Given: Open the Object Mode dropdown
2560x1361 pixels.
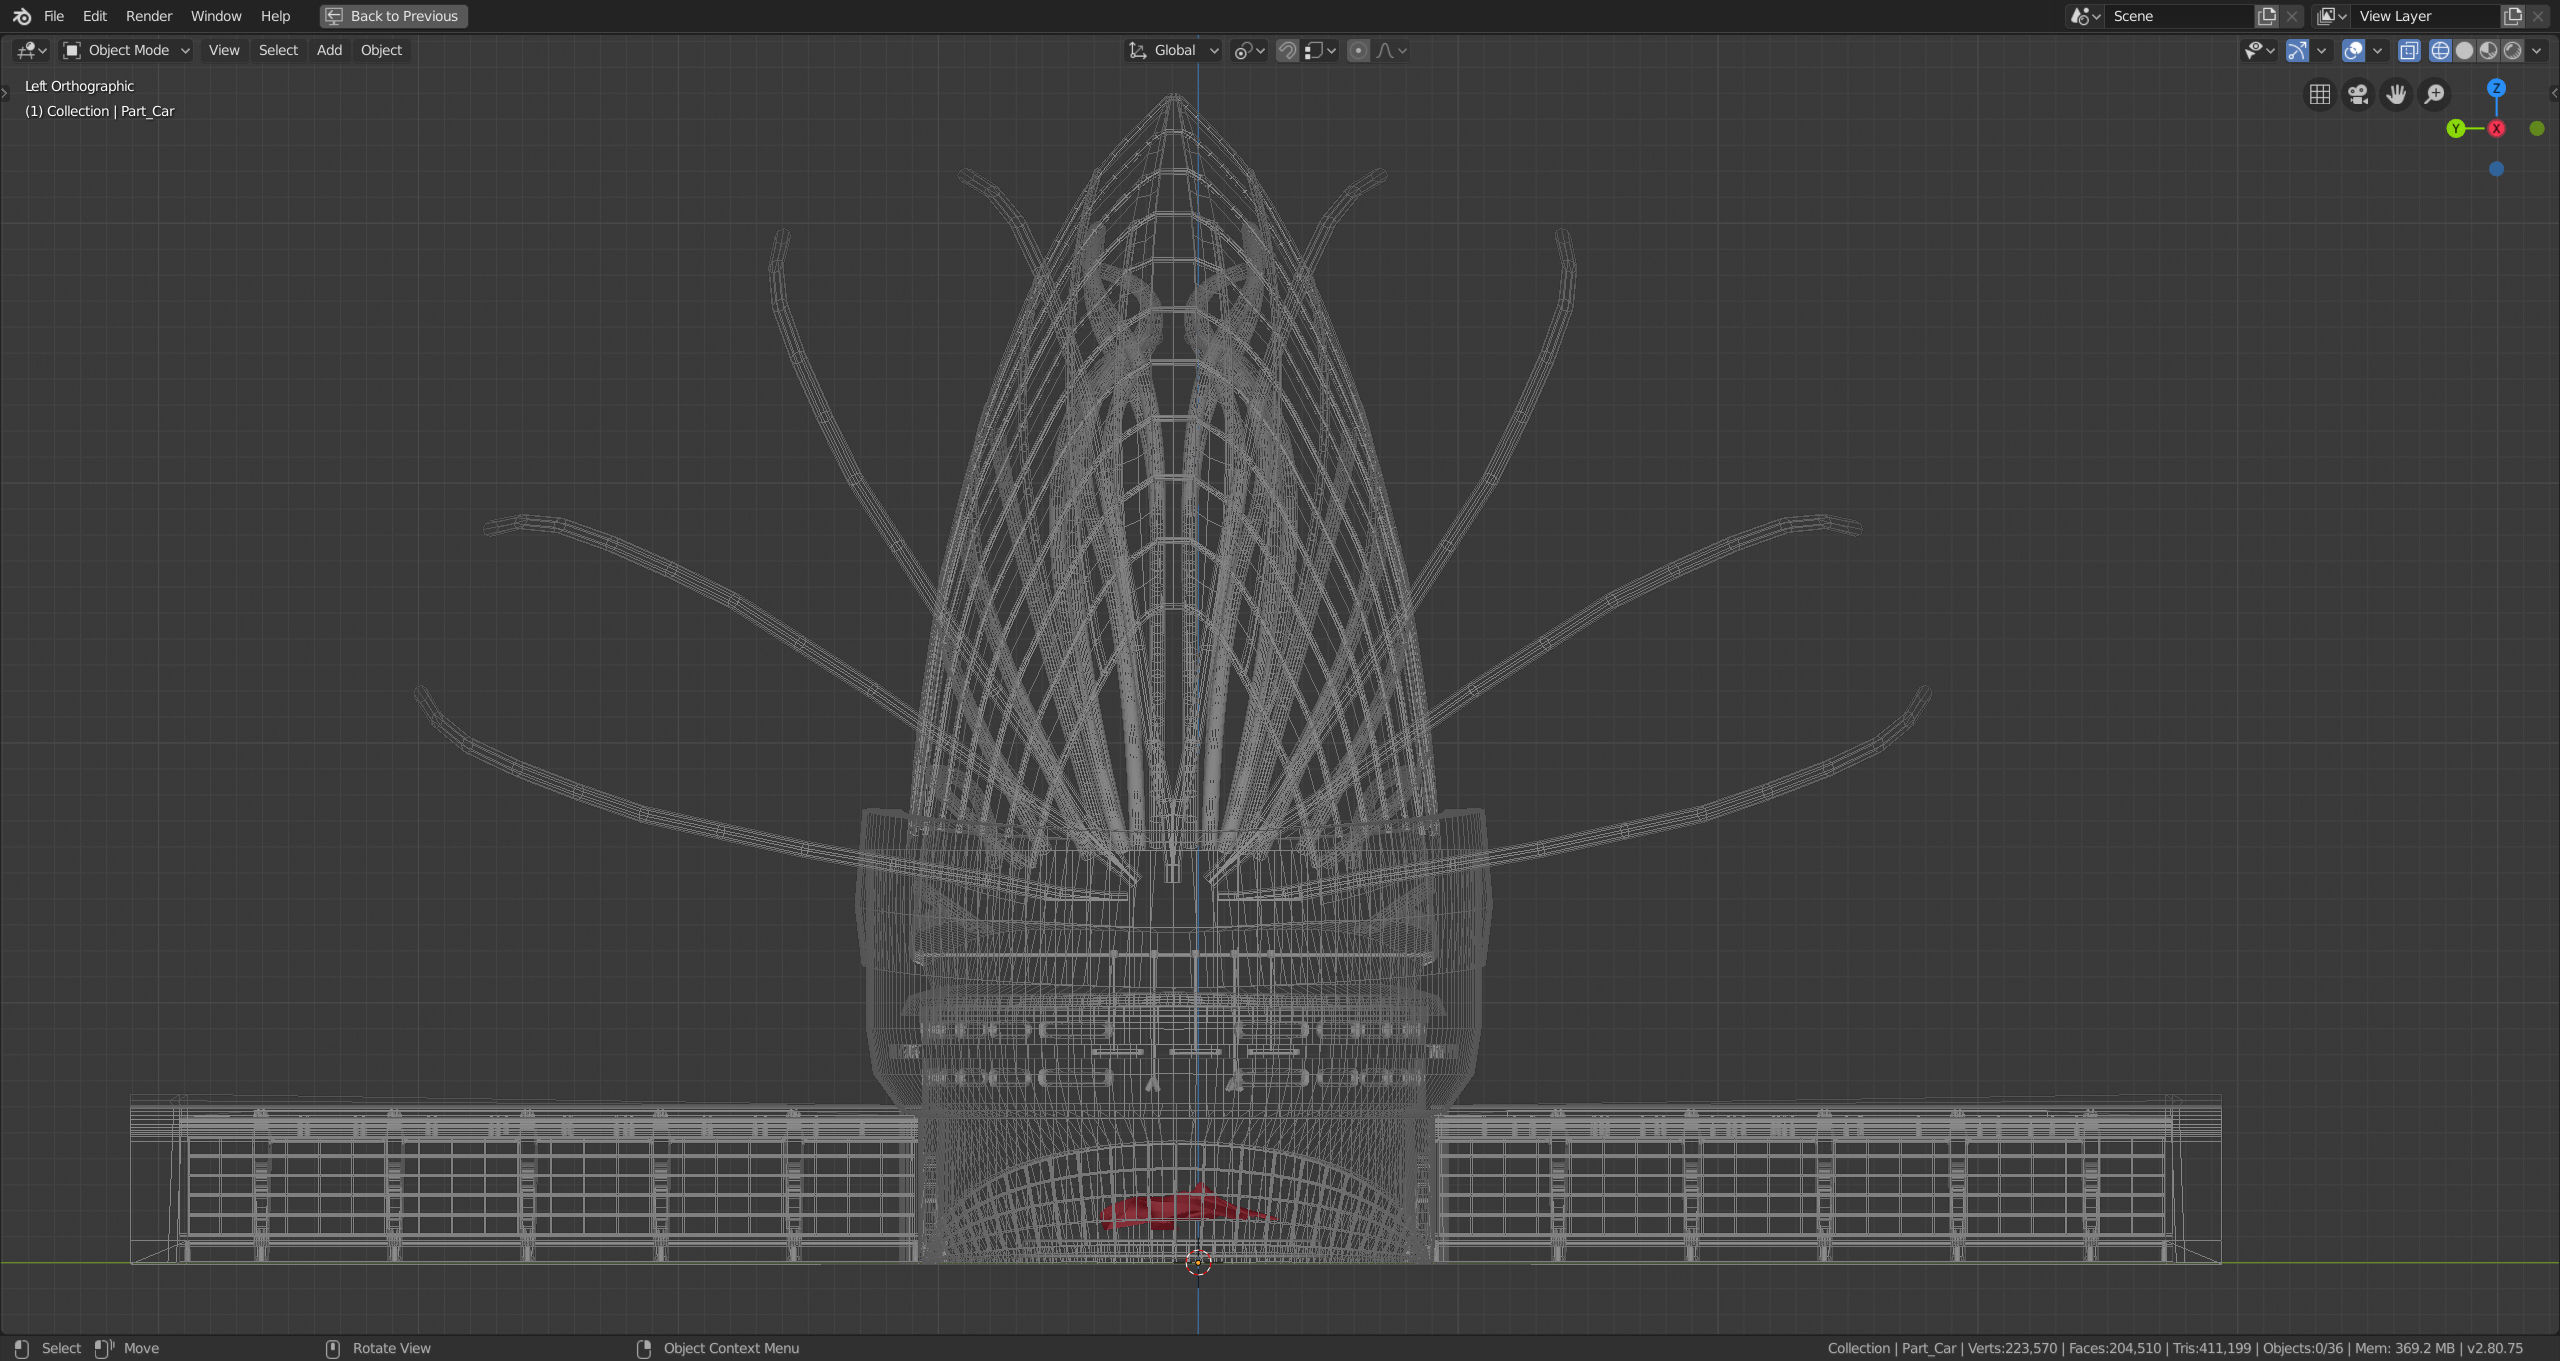Looking at the screenshot, I should (126, 50).
